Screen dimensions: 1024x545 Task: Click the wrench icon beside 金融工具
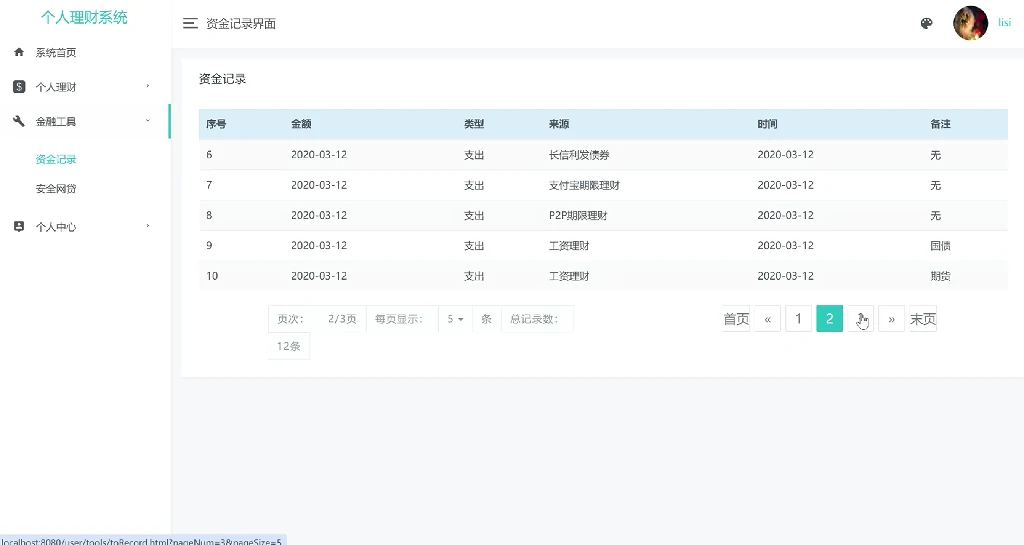point(19,121)
